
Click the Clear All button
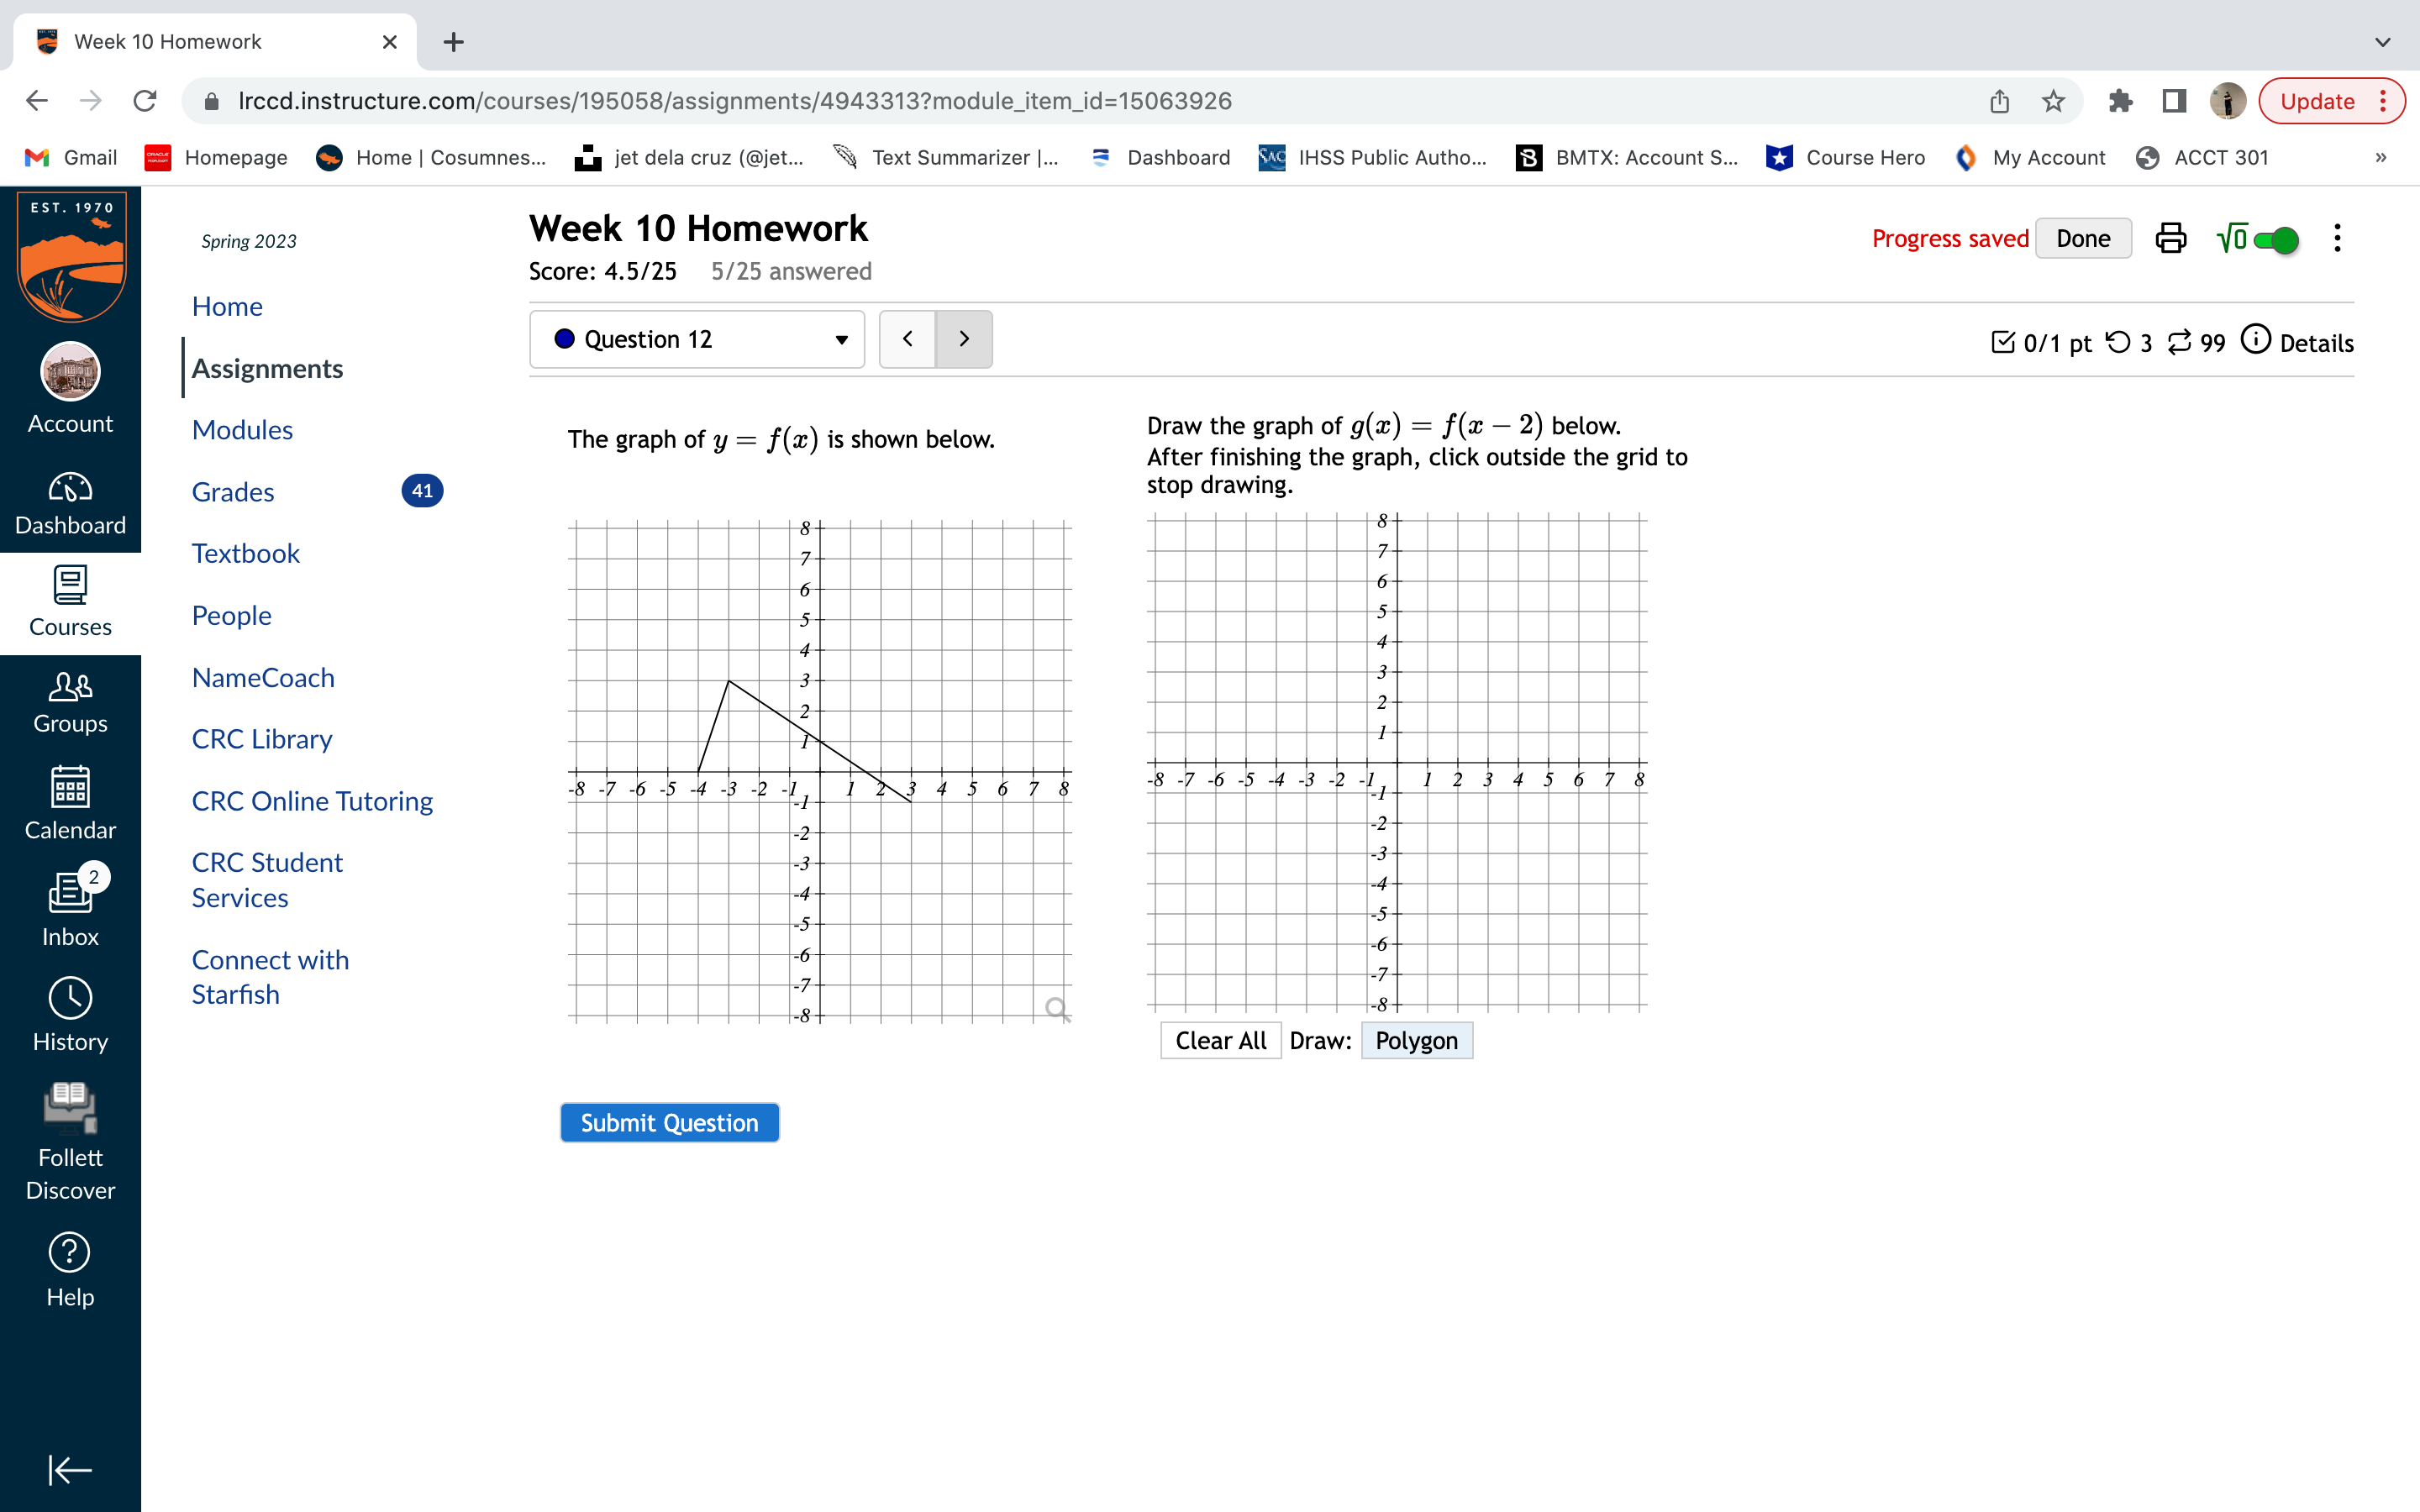click(x=1220, y=1041)
